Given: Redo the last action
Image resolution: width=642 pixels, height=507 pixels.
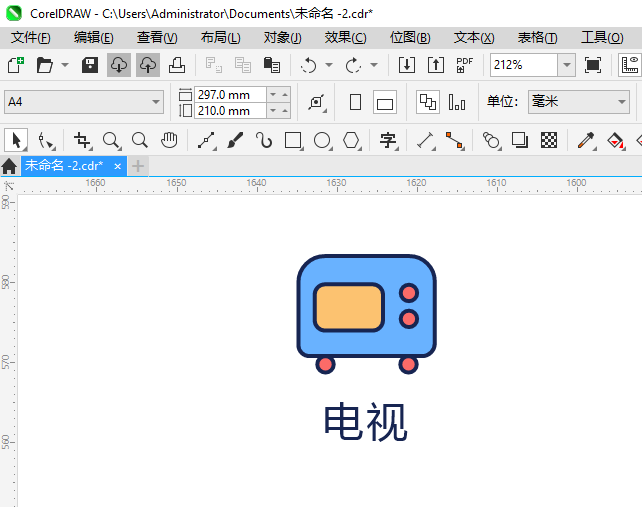Looking at the screenshot, I should (353, 65).
